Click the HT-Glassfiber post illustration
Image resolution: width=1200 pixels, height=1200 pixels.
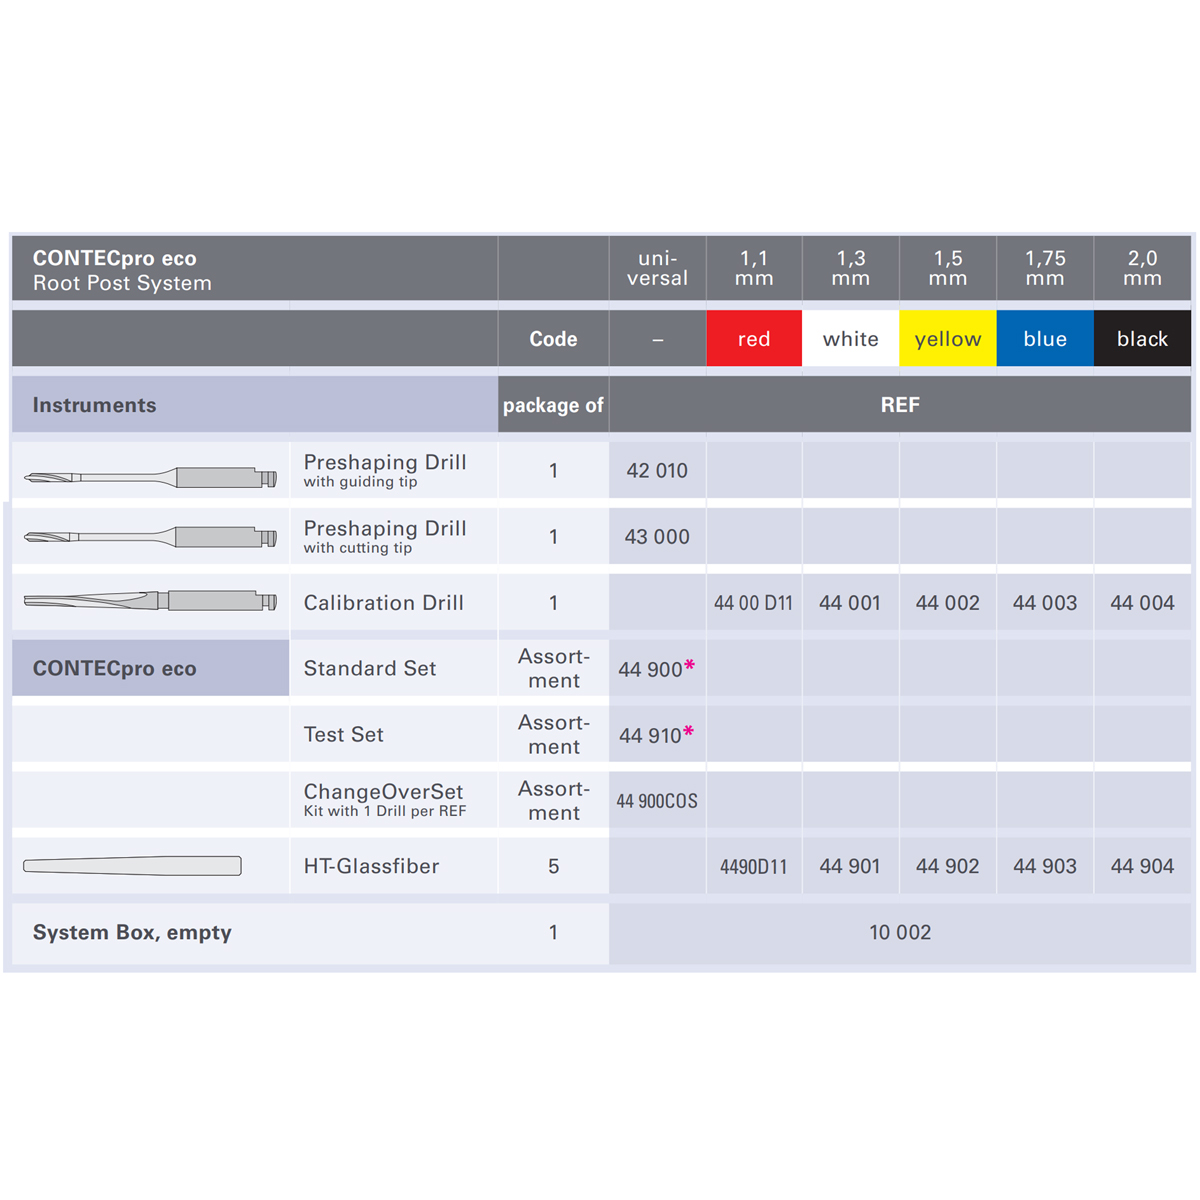coord(132,865)
